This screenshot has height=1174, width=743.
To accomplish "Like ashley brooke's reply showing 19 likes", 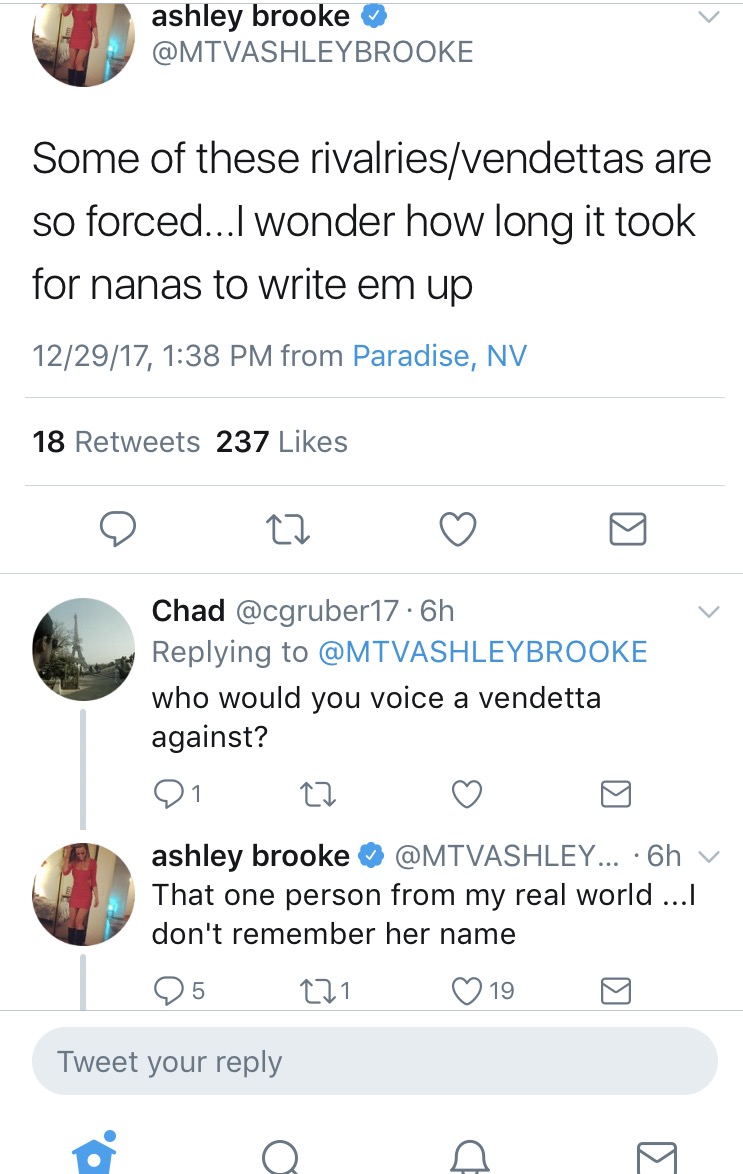I will (467, 991).
